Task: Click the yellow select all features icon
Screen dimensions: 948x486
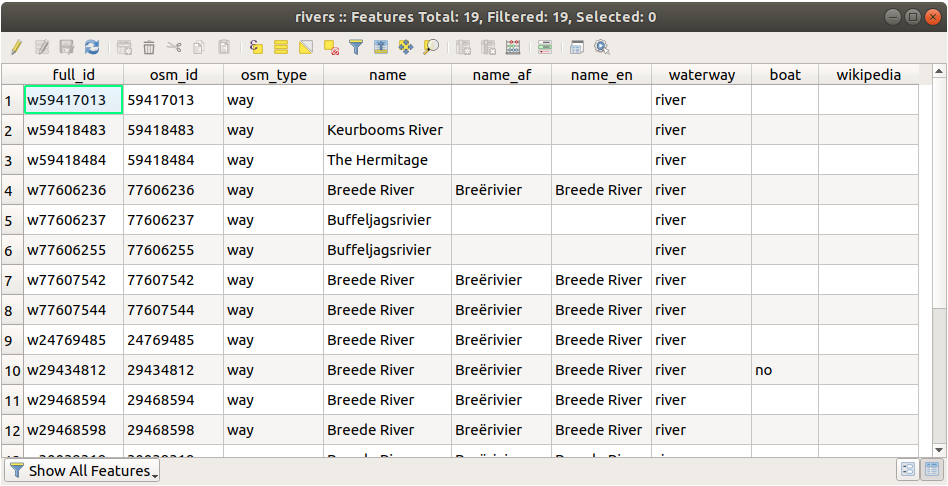Action: click(x=281, y=47)
